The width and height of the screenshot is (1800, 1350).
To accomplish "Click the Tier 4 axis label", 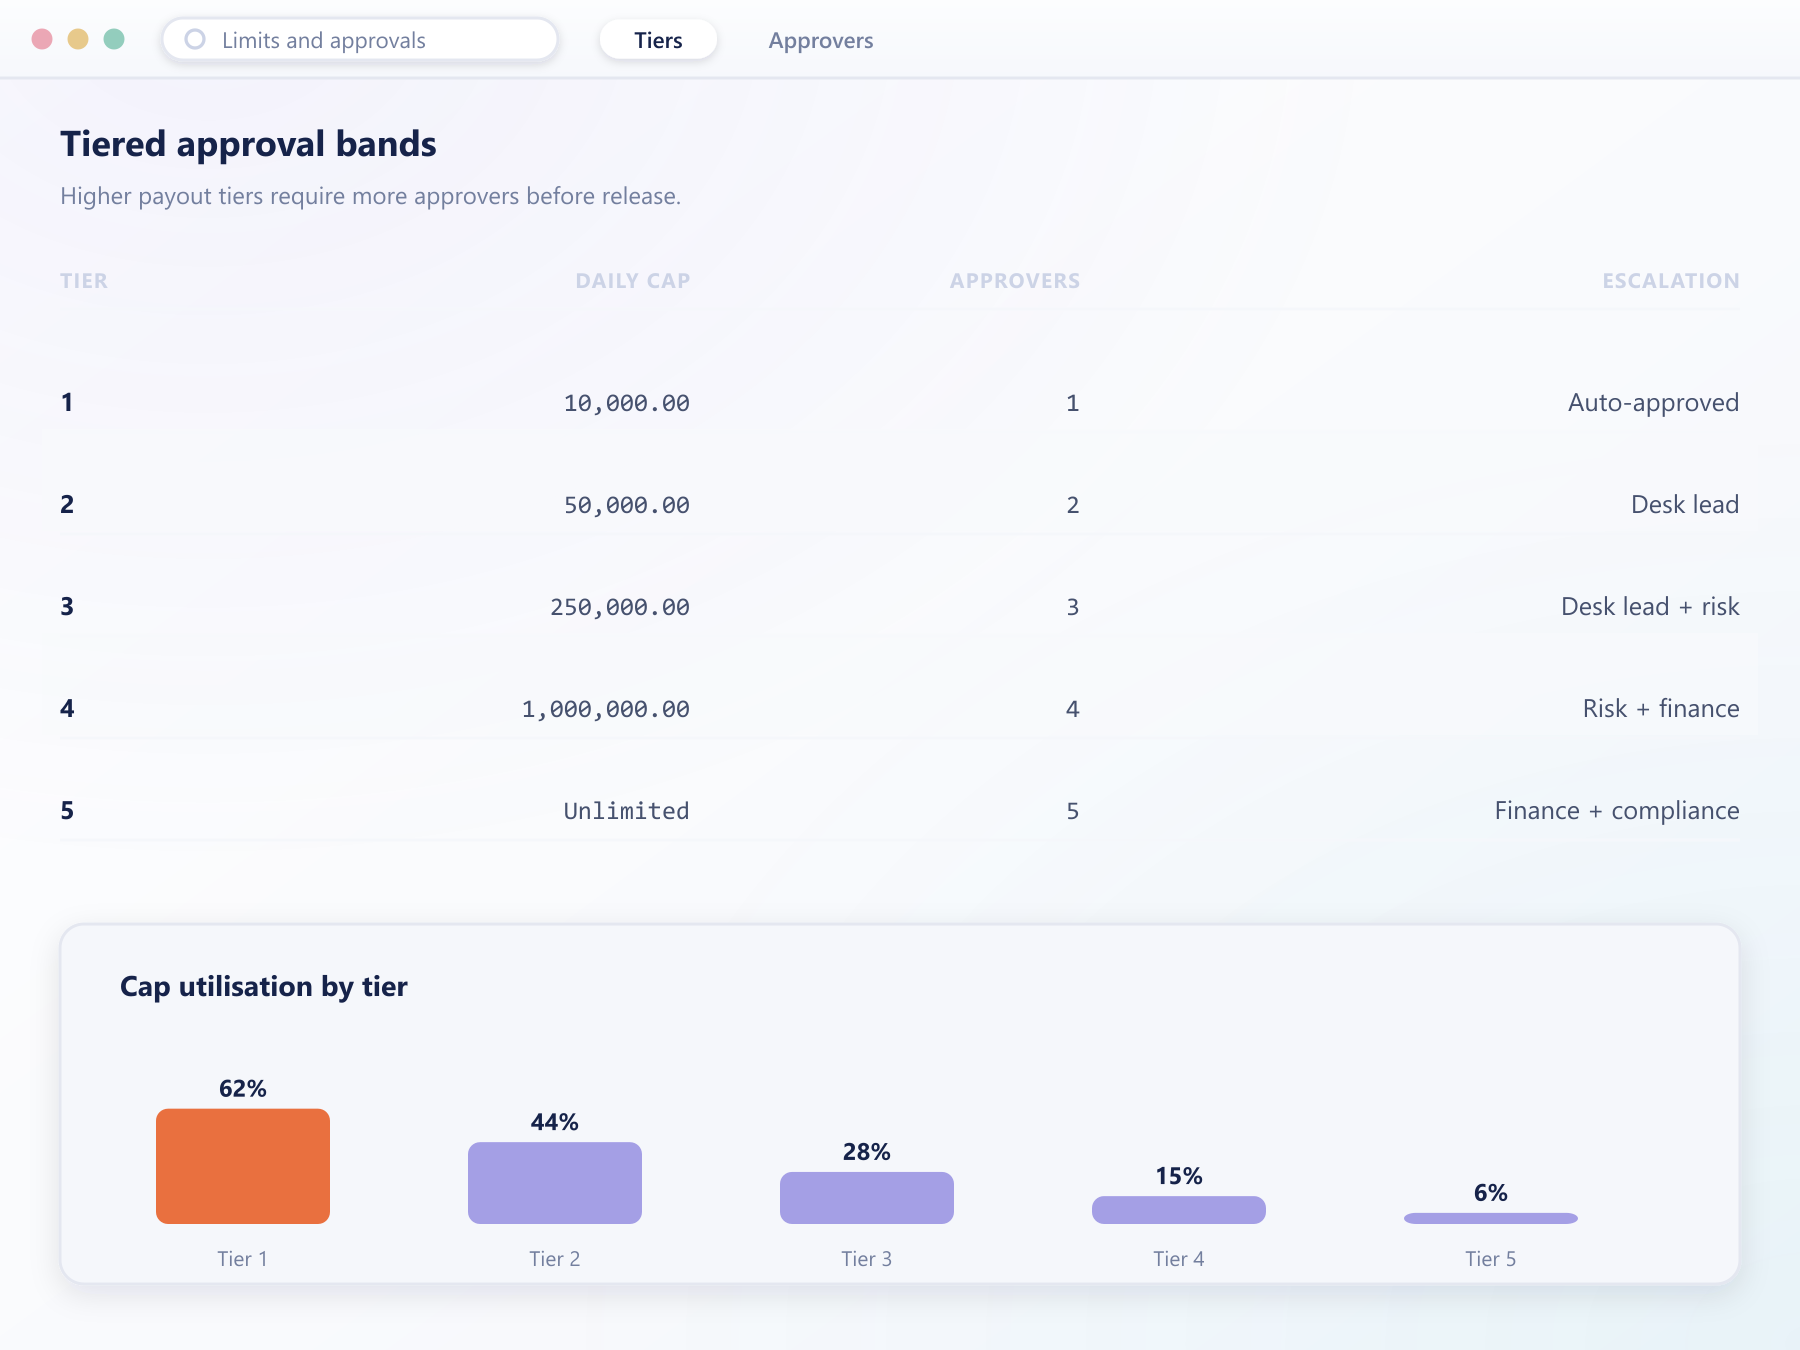I will 1179,1259.
